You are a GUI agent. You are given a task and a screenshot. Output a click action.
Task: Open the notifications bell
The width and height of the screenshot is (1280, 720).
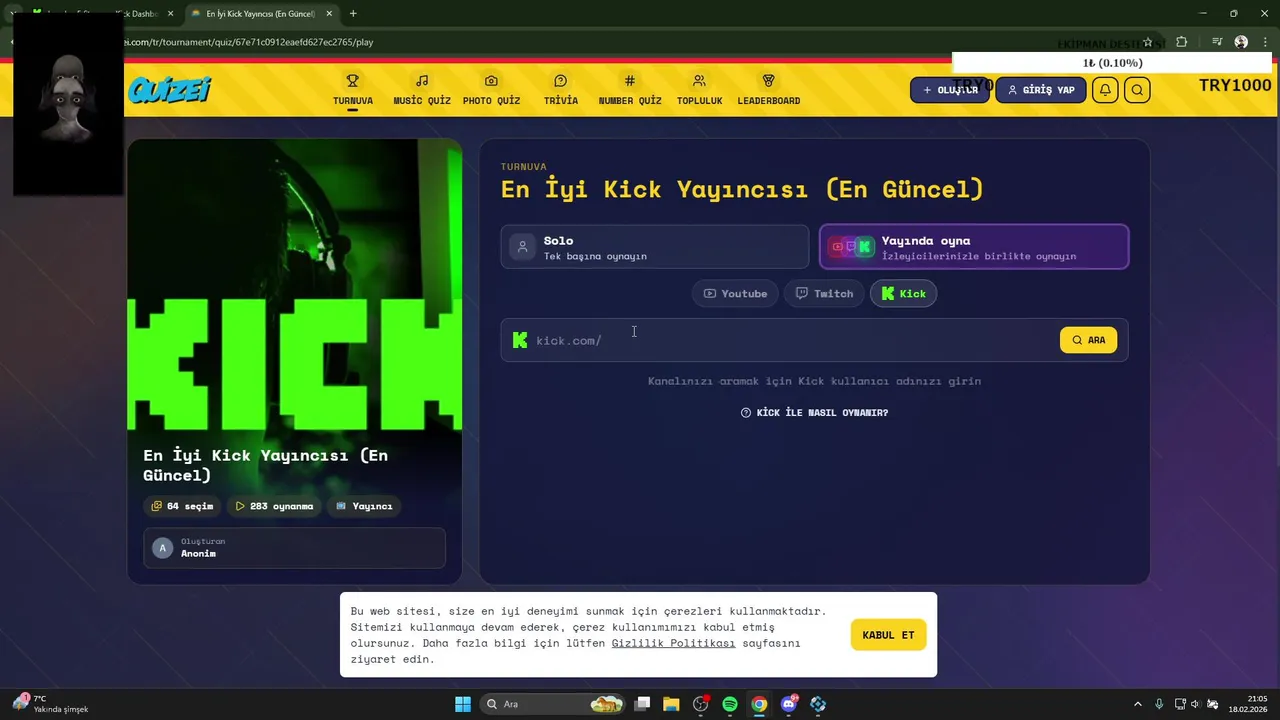point(1105,90)
